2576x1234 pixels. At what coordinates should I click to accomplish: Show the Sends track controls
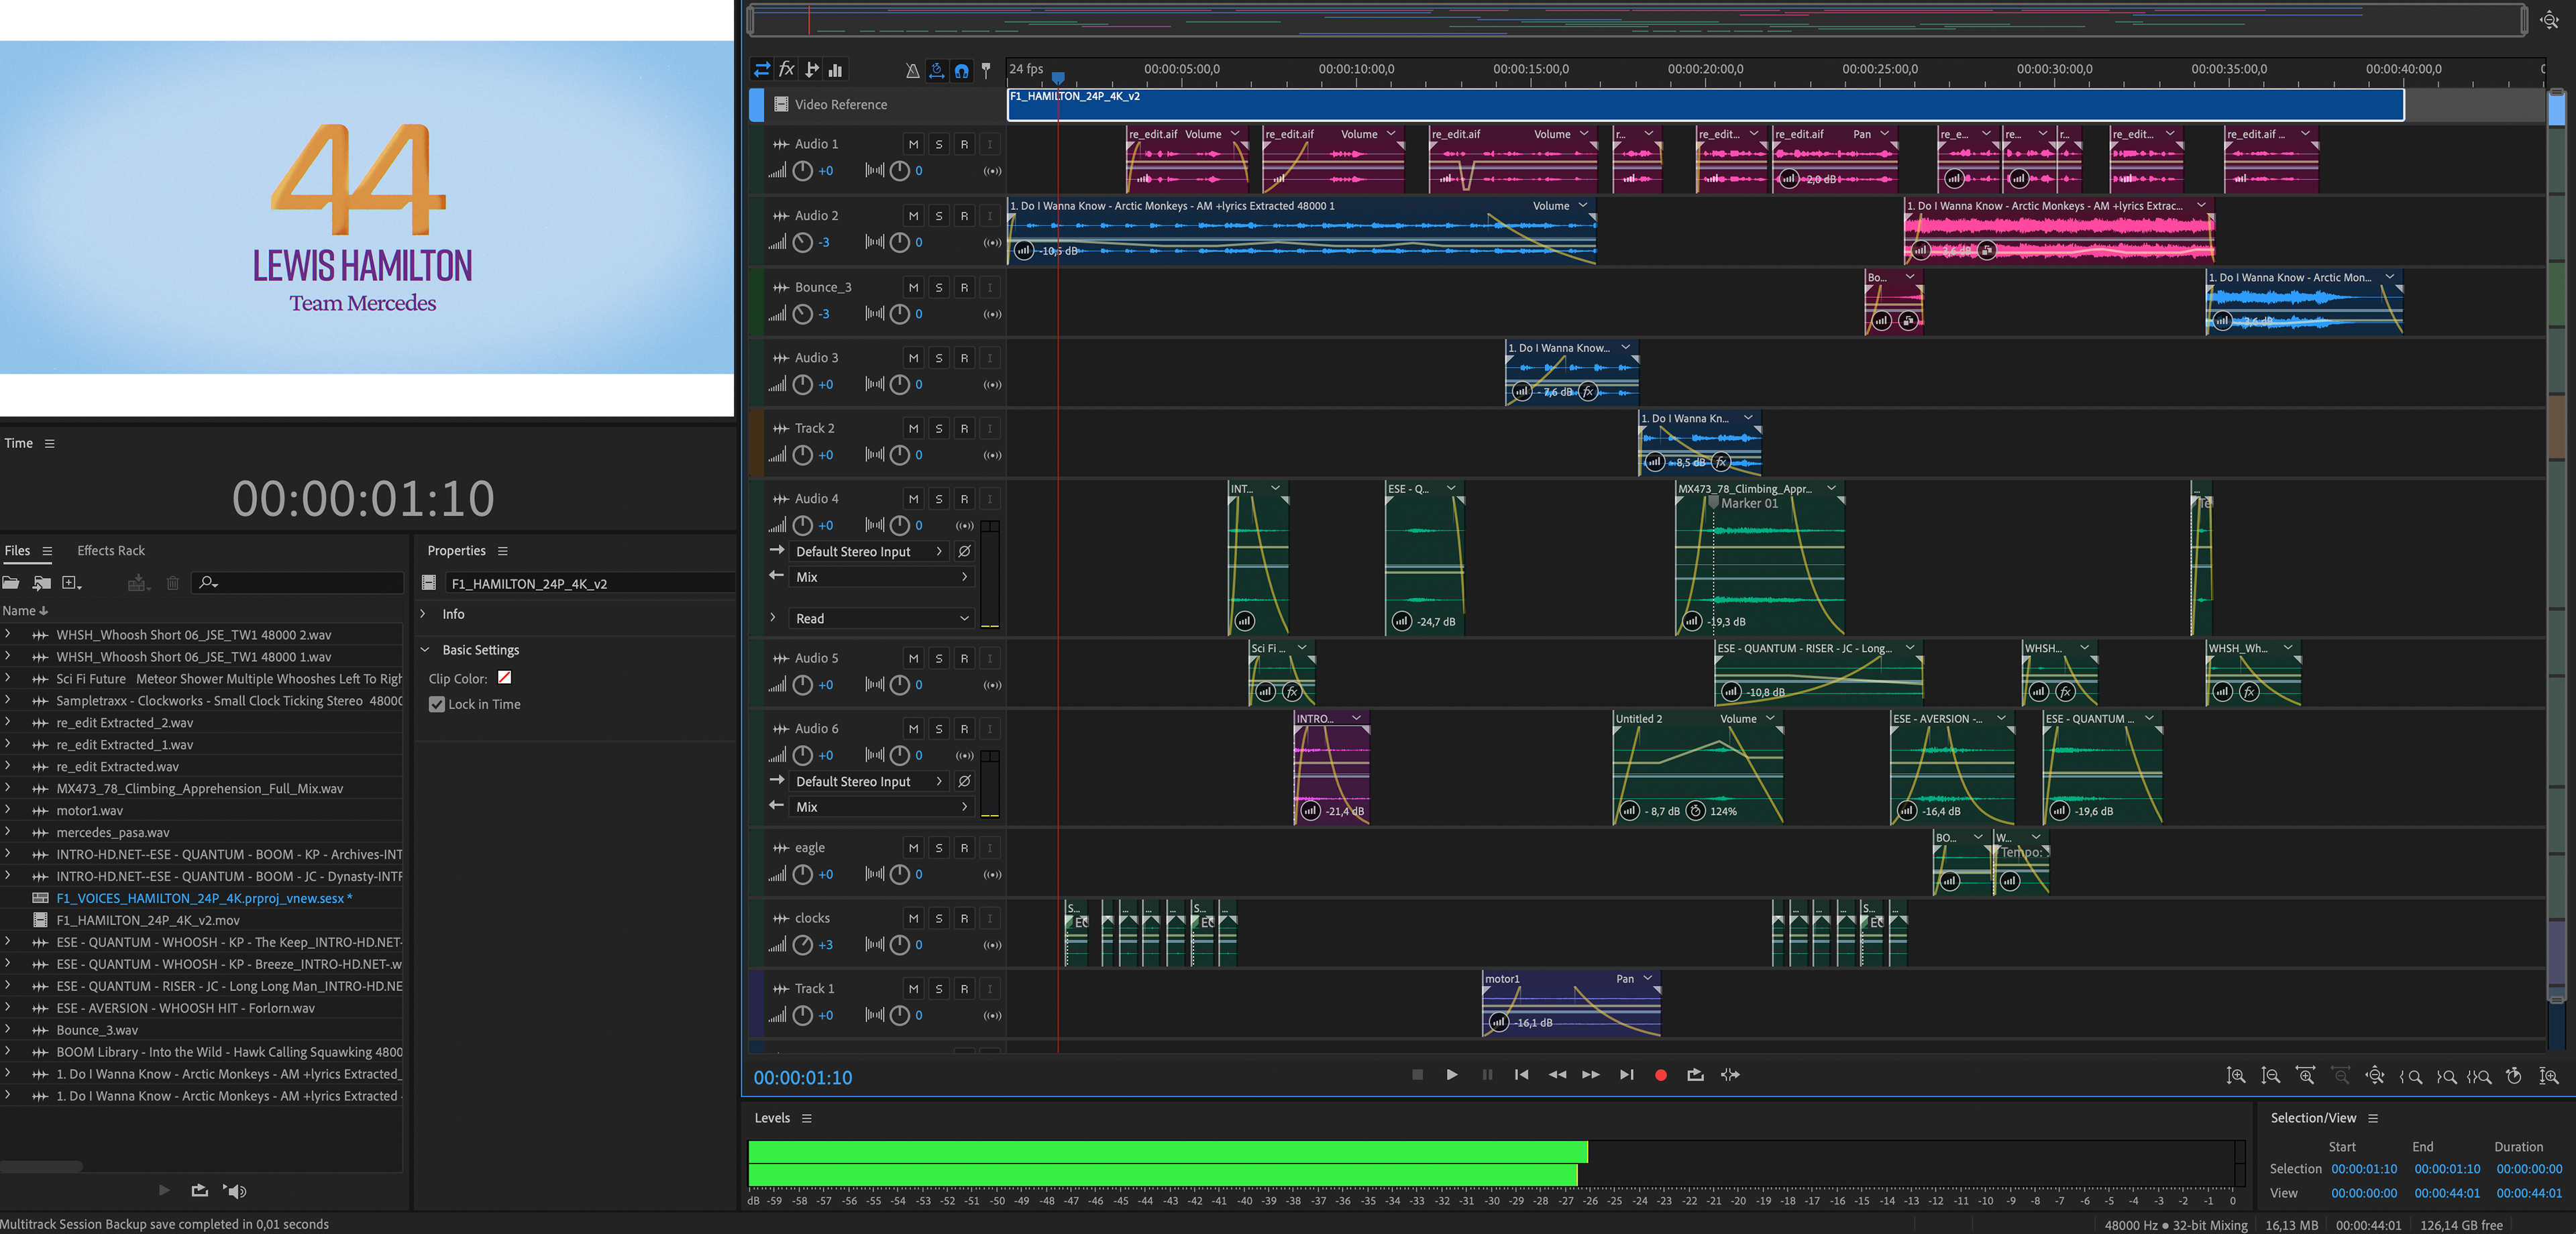pos(812,69)
